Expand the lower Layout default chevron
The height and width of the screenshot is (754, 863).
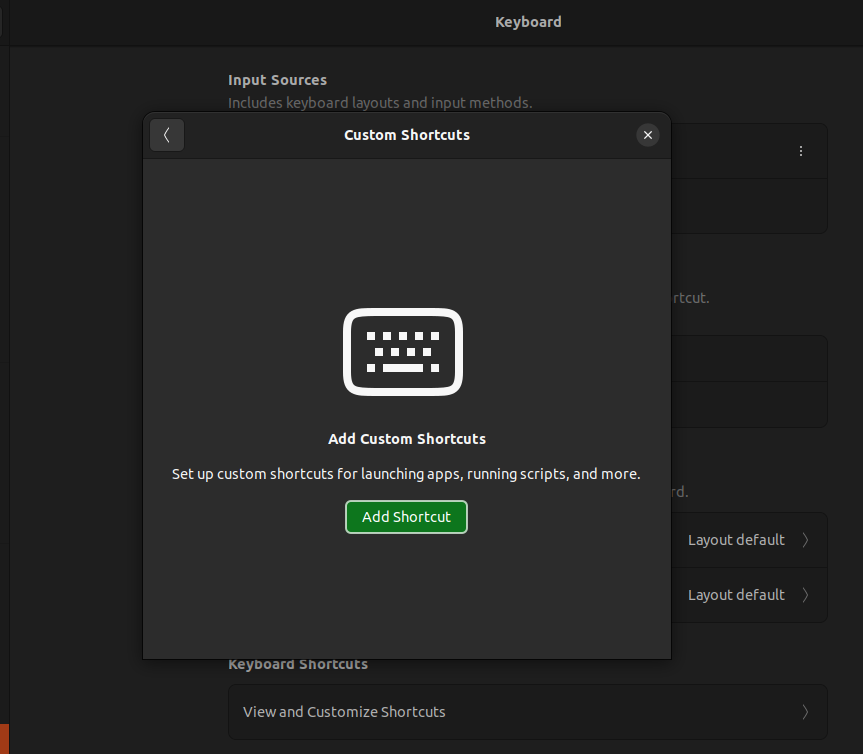806,595
